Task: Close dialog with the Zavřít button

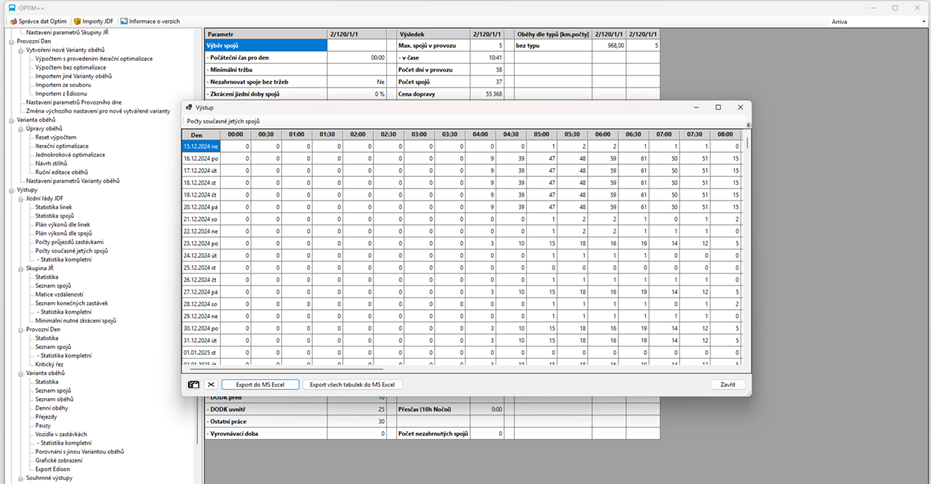Action: pyautogui.click(x=727, y=384)
